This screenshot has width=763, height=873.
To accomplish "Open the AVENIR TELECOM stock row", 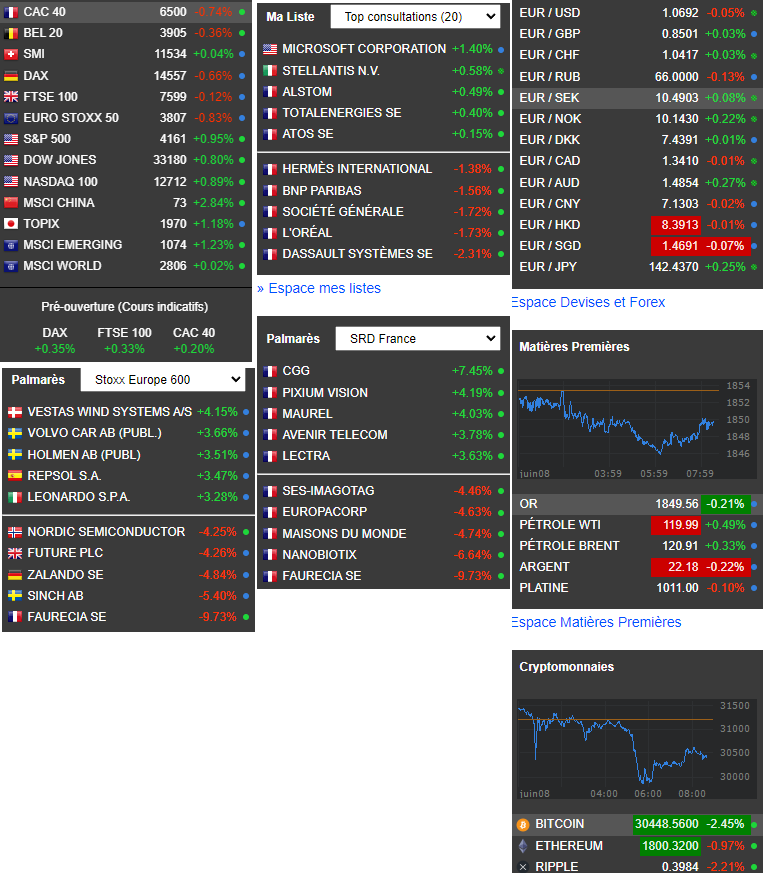I will pos(384,435).
